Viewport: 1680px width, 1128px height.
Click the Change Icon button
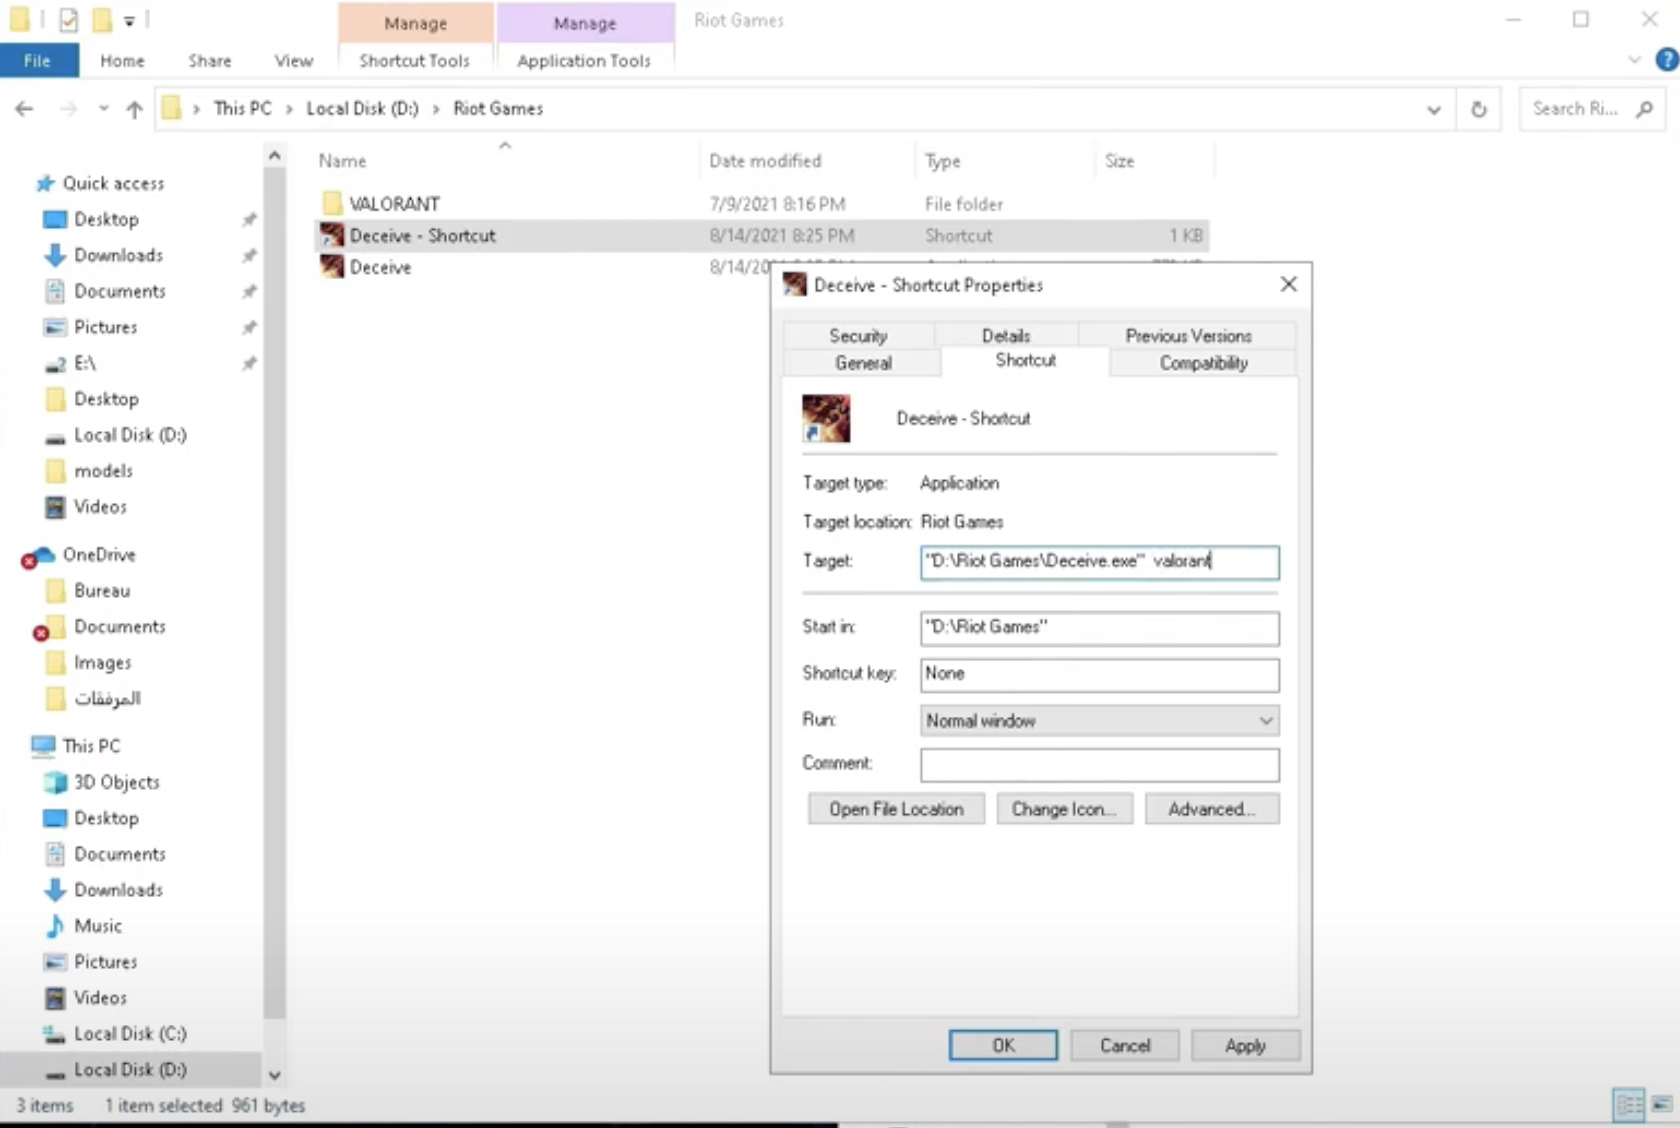tap(1064, 809)
